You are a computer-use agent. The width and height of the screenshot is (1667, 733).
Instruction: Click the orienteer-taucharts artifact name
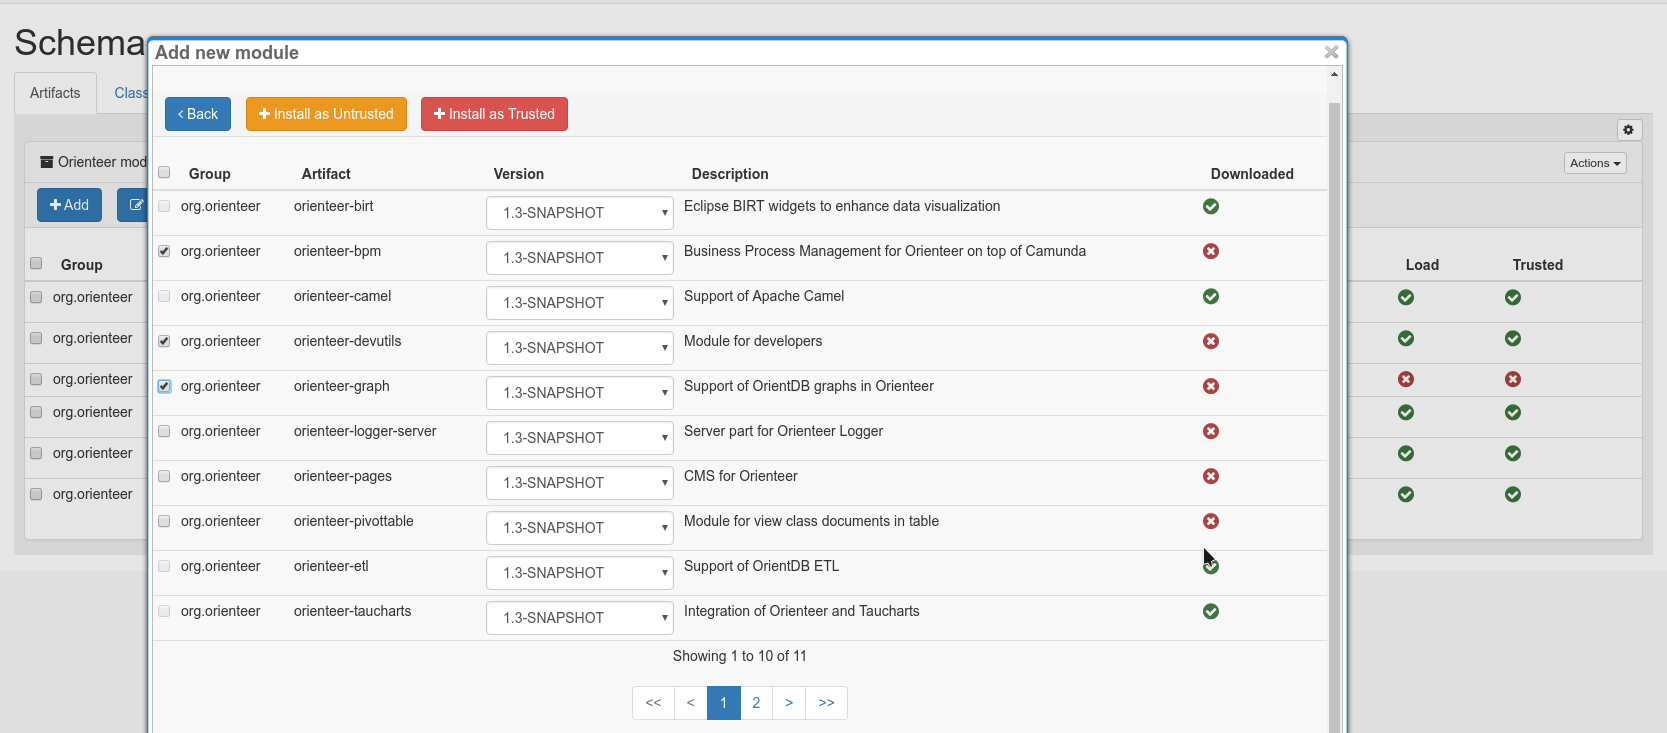coord(352,611)
